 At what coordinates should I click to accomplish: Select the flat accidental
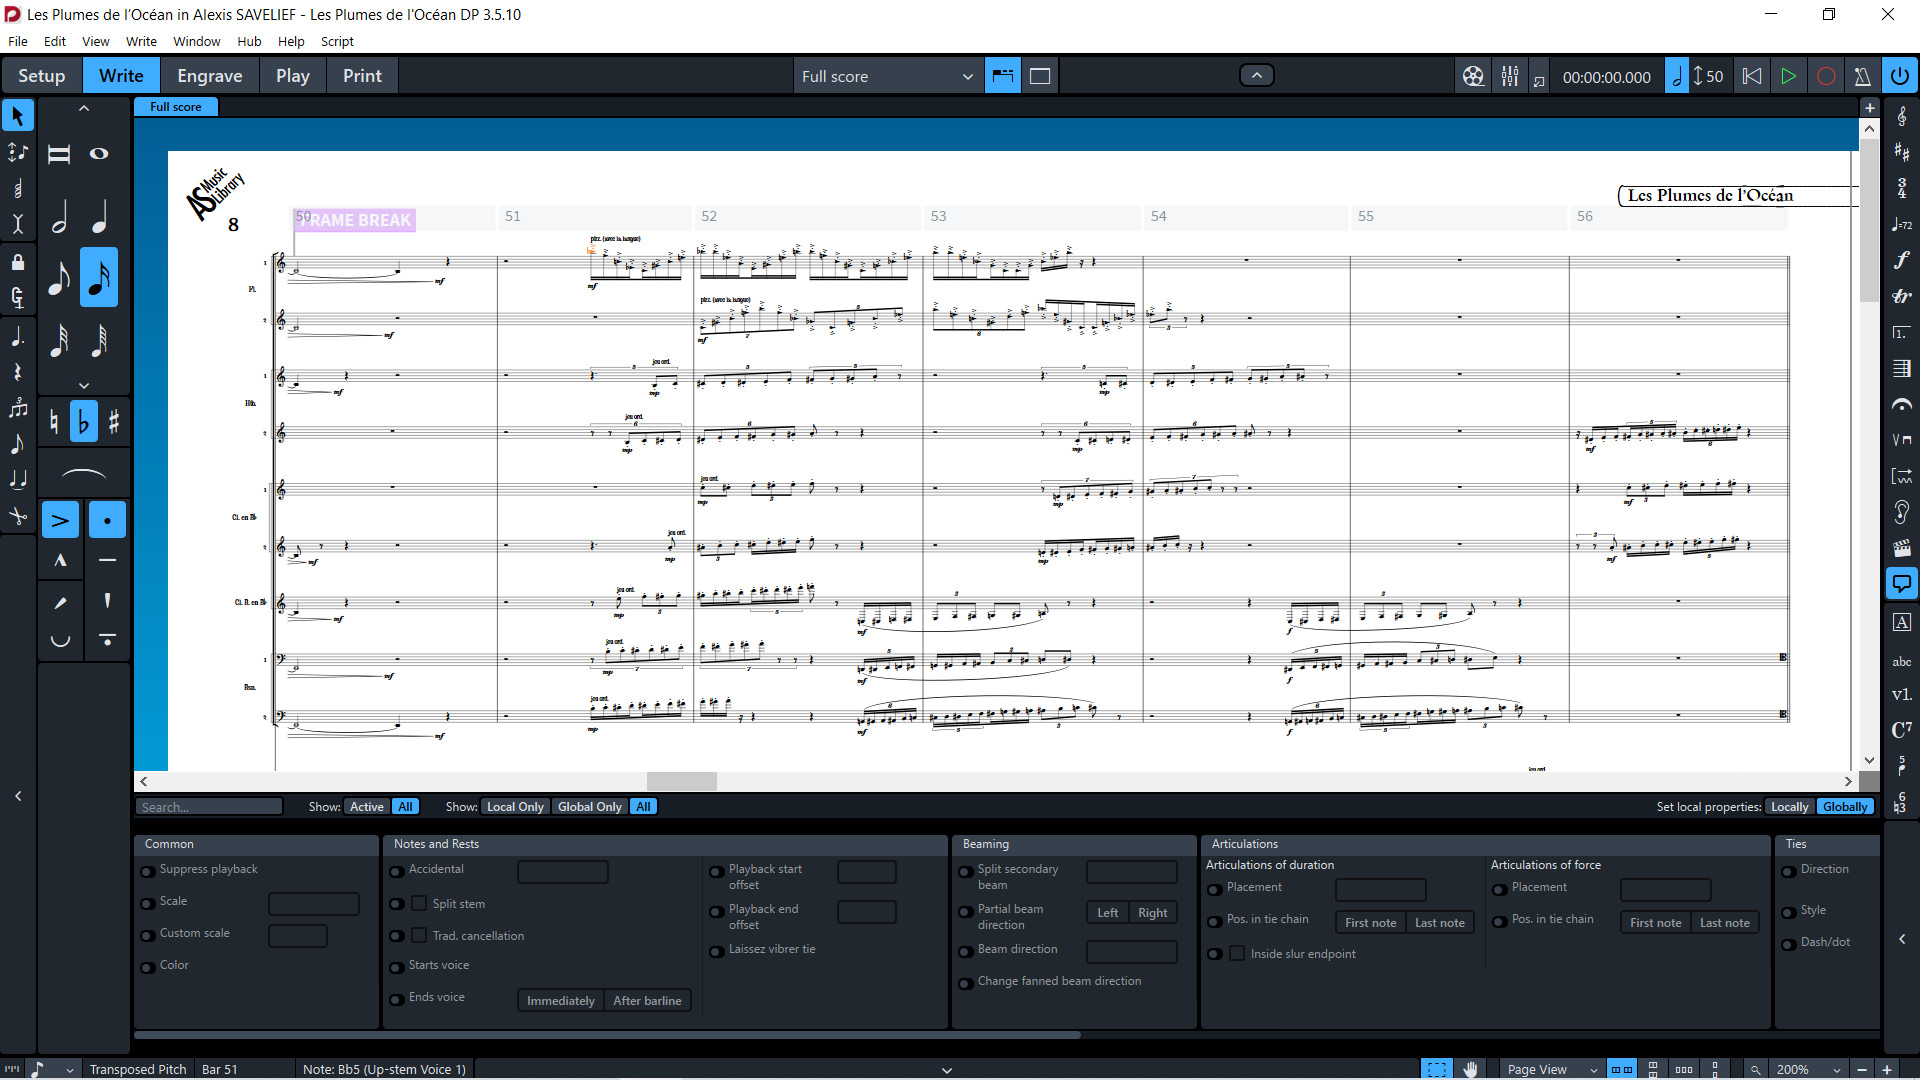[84, 422]
